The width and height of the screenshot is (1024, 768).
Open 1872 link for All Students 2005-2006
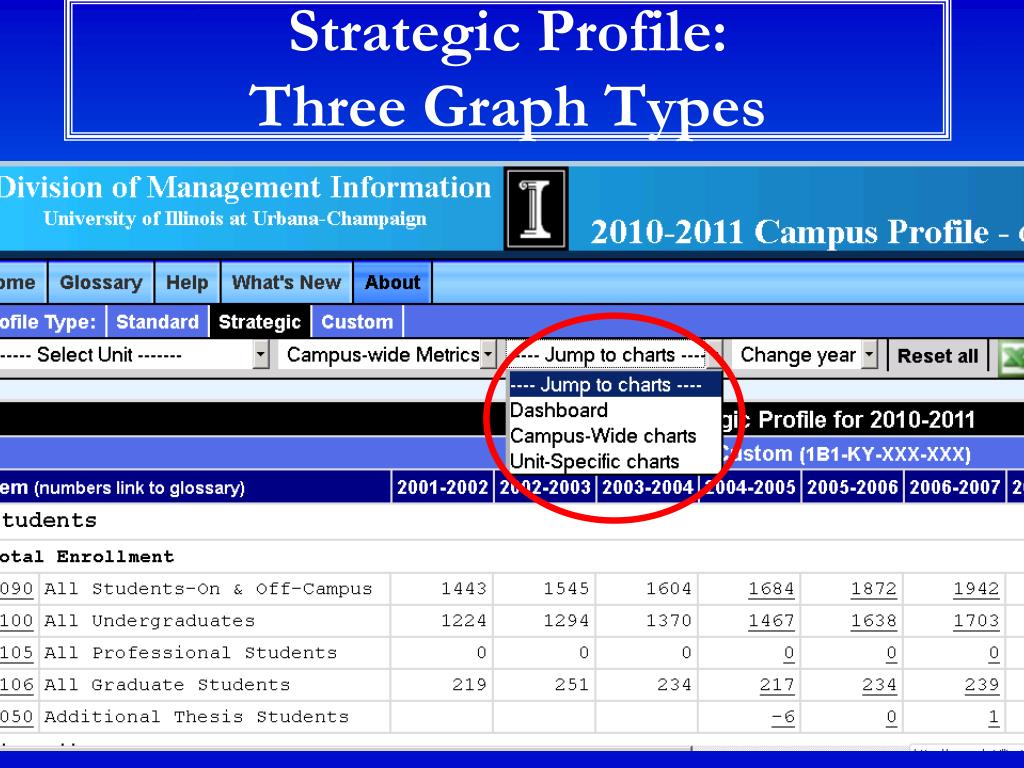874,589
